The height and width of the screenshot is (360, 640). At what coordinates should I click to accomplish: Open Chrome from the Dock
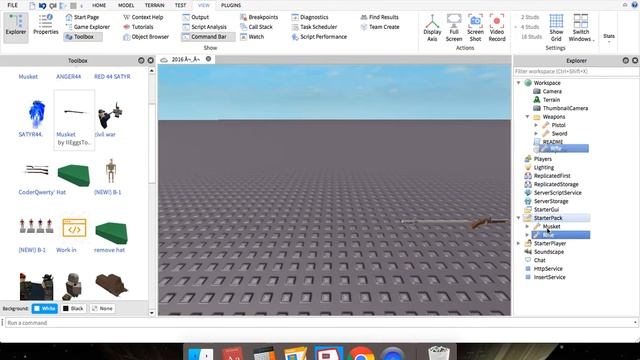tap(361, 353)
